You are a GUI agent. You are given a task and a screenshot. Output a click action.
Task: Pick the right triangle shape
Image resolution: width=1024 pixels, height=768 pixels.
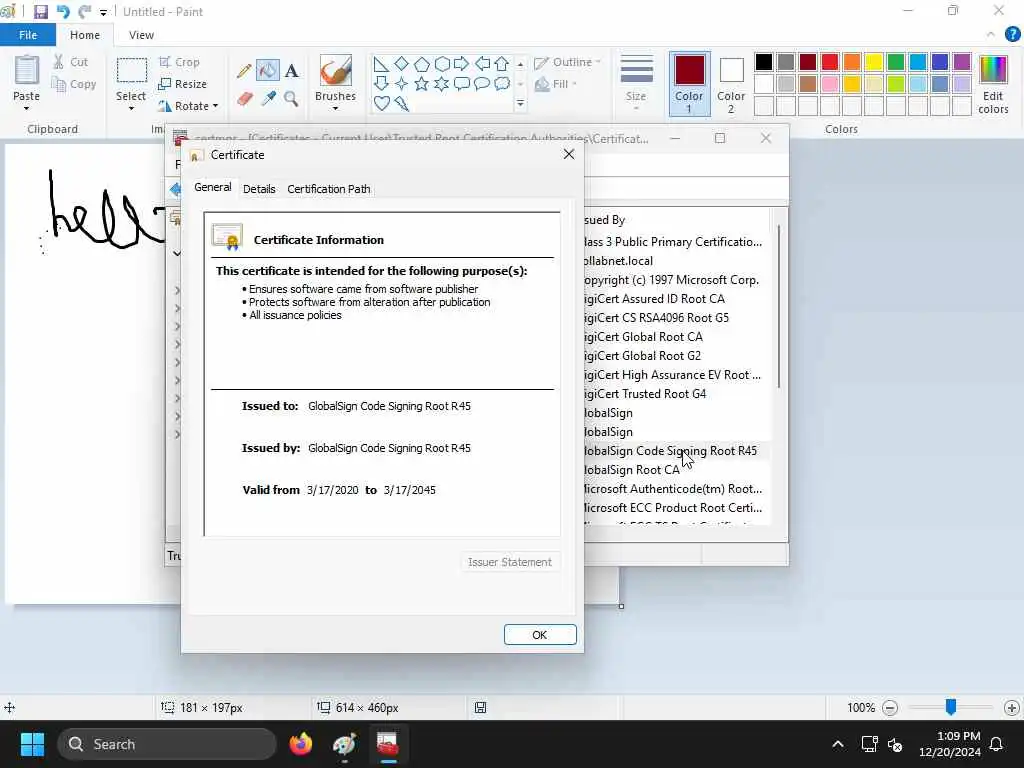pyautogui.click(x=381, y=64)
